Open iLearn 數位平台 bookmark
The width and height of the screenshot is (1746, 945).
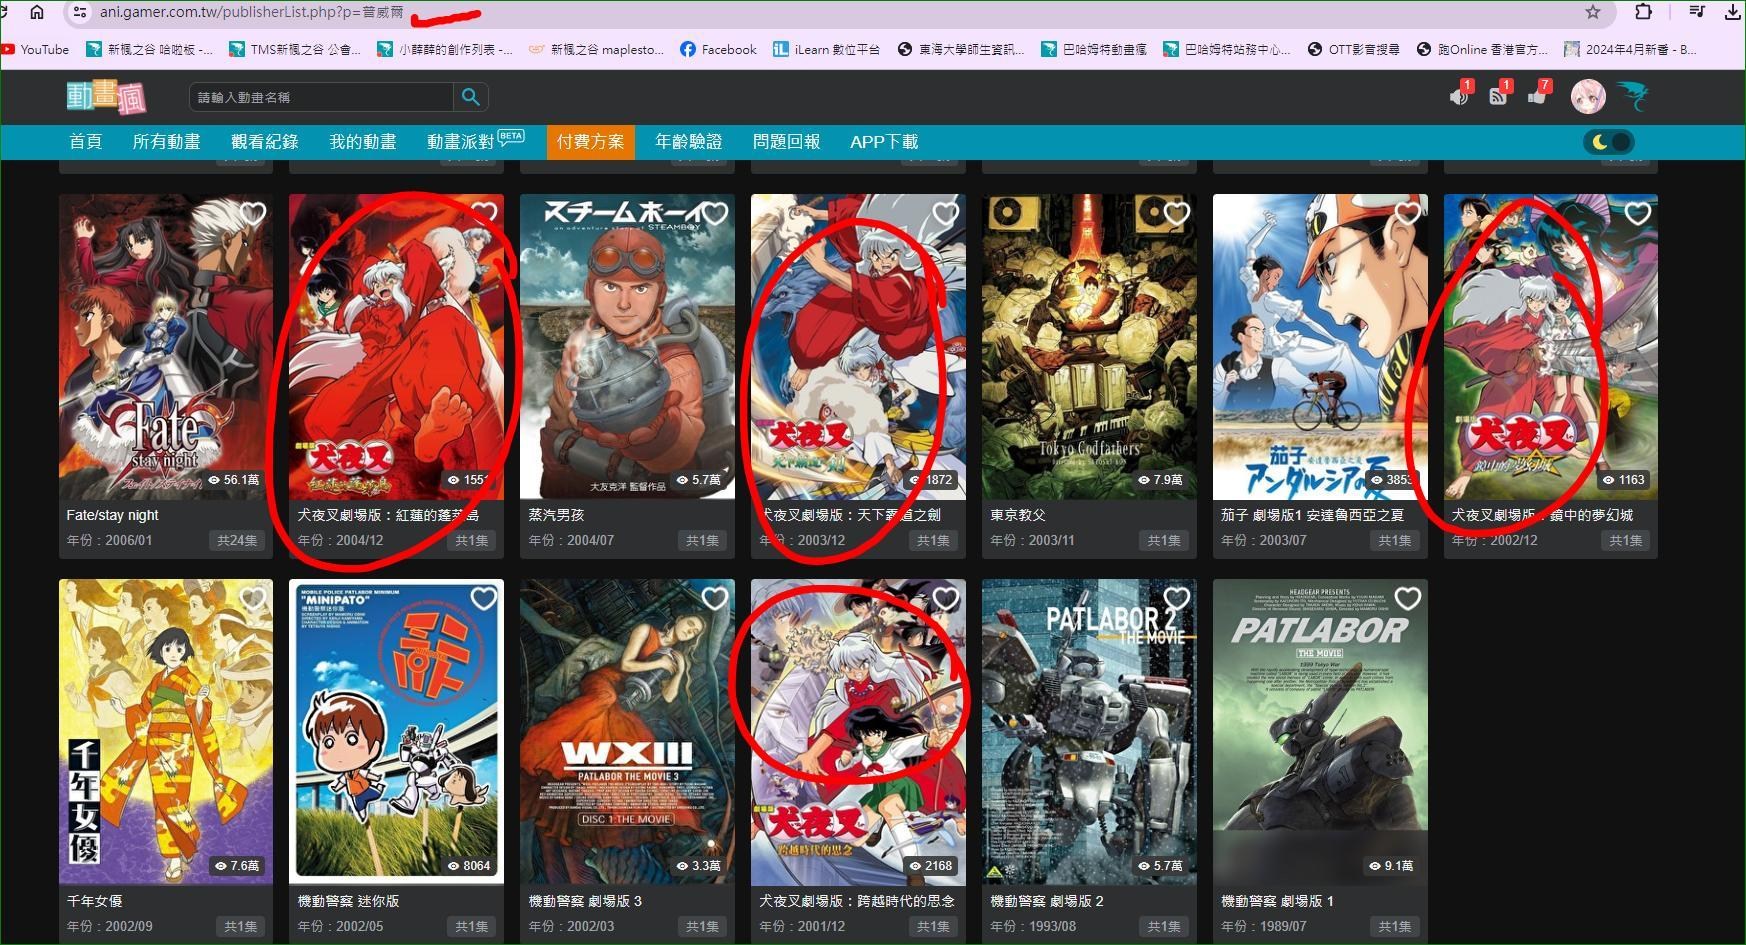pyautogui.click(x=827, y=49)
